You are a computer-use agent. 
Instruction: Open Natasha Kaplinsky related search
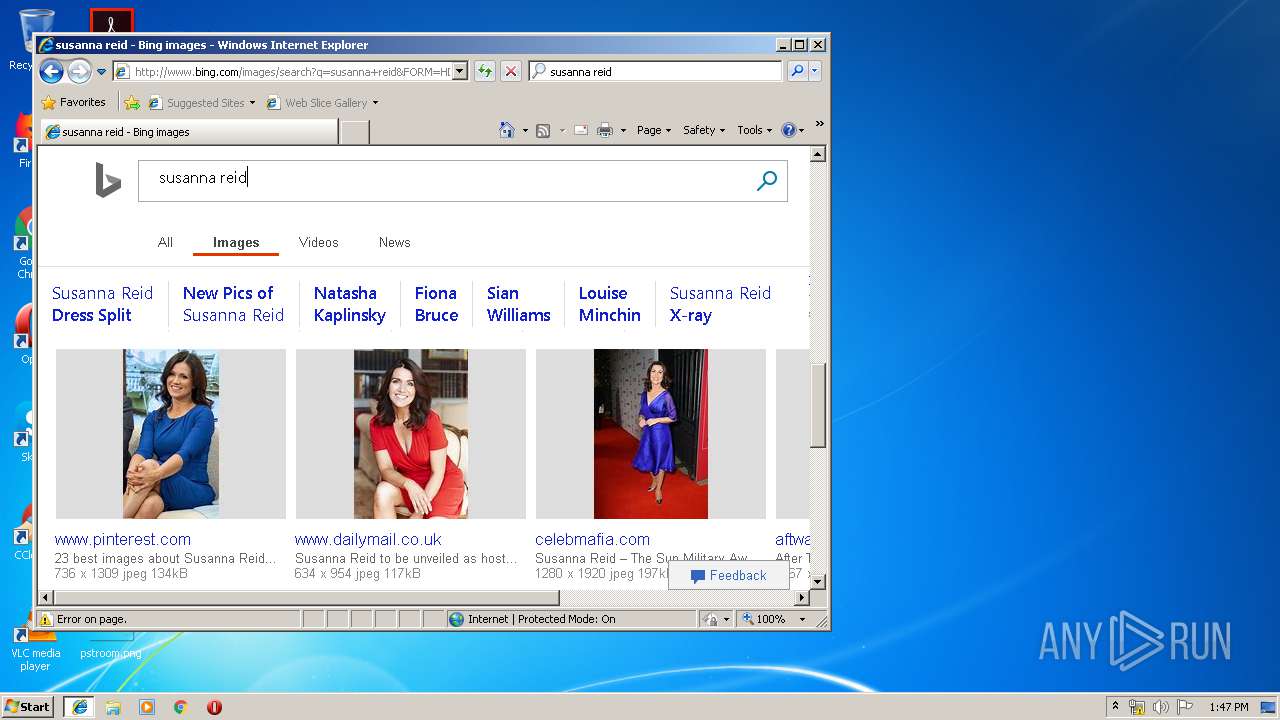(349, 304)
